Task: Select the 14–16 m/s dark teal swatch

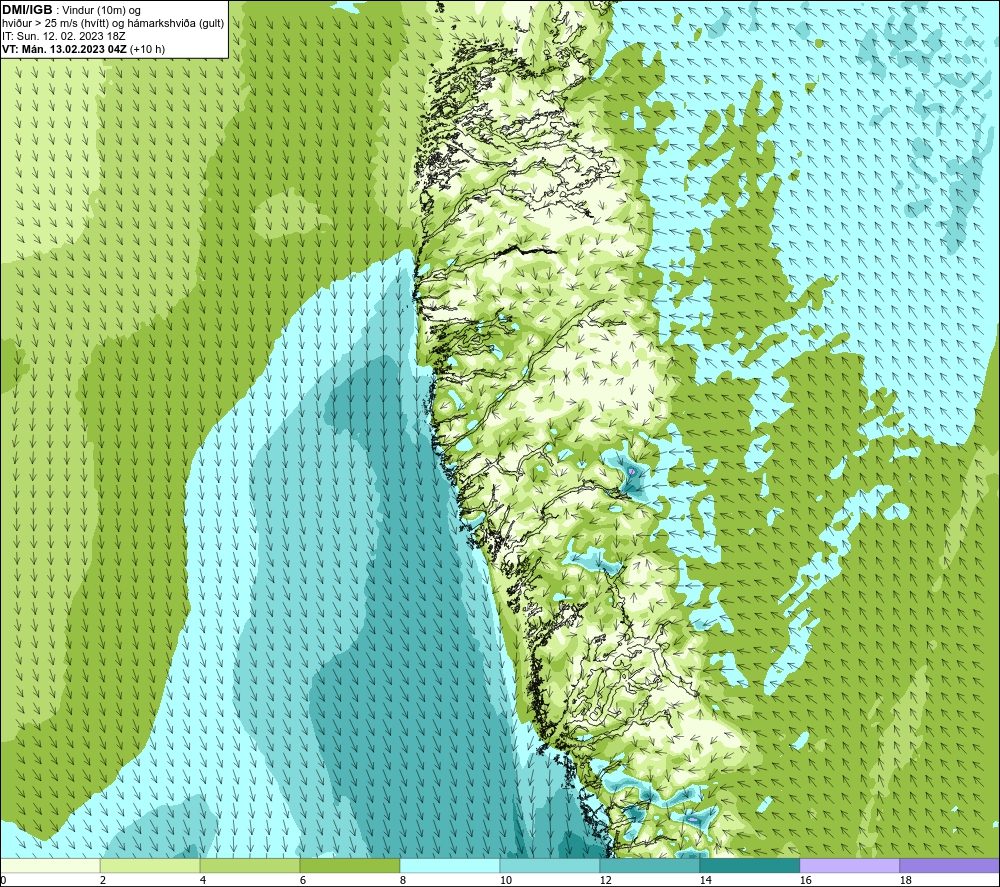Action: (749, 865)
